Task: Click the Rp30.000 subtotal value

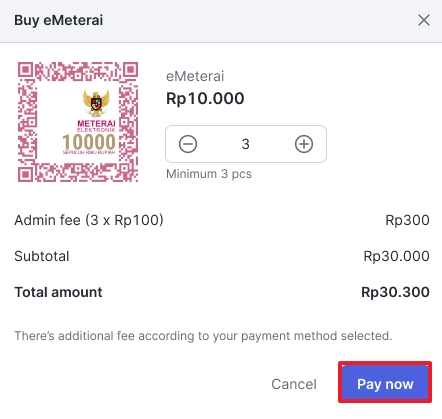Action: pos(396,256)
